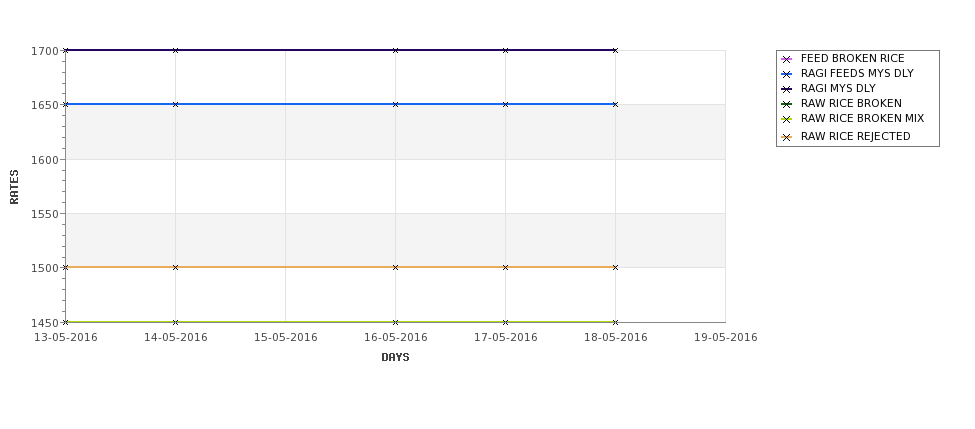Viewport: 975px width, 429px height.
Task: Click the RAW RICE BROKEN MIX legend marker
Action: (x=786, y=119)
